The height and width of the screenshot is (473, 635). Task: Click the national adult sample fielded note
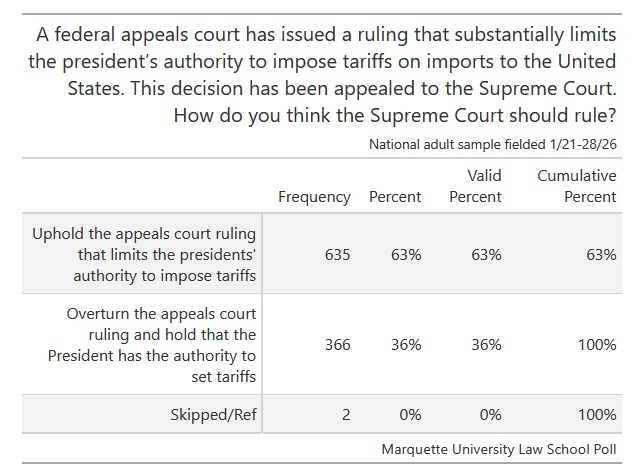click(x=492, y=144)
